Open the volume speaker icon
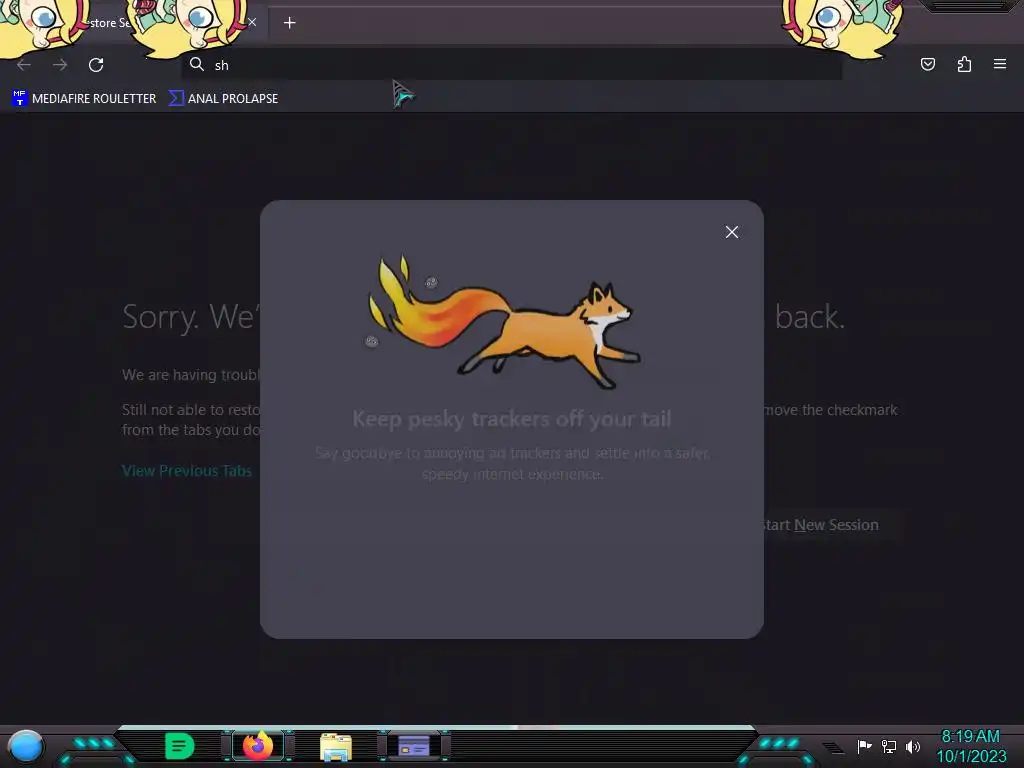 [x=913, y=746]
